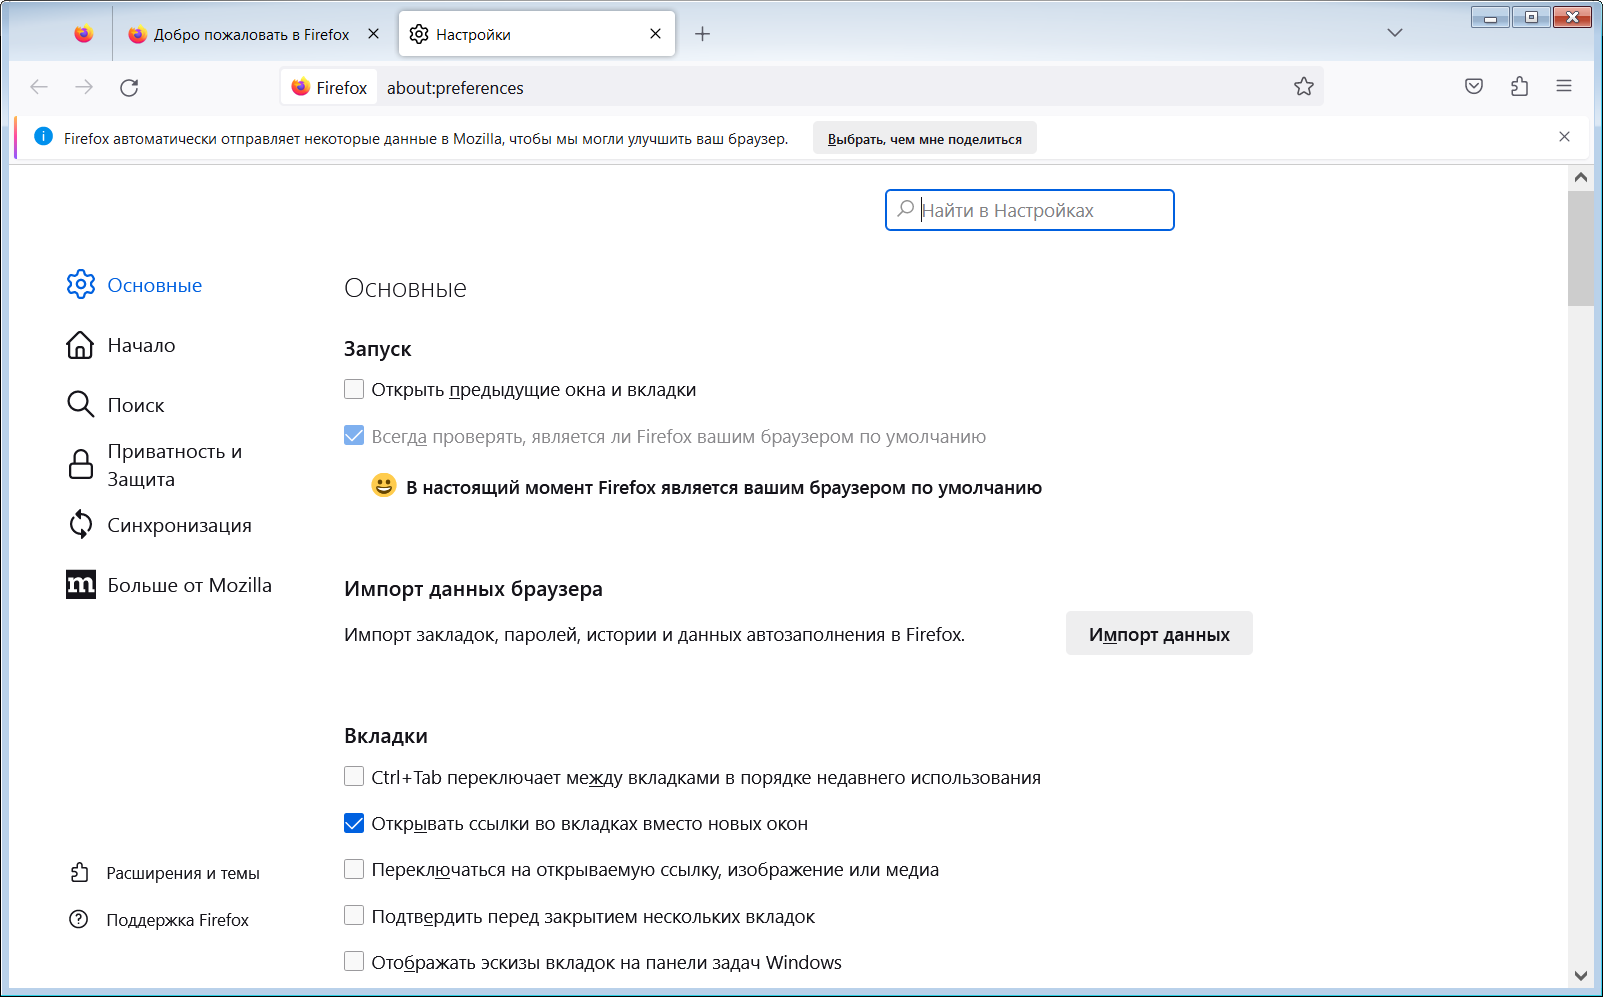Image resolution: width=1603 pixels, height=997 pixels.
Task: Open the Extensions puzzle icon
Action: 1519,87
